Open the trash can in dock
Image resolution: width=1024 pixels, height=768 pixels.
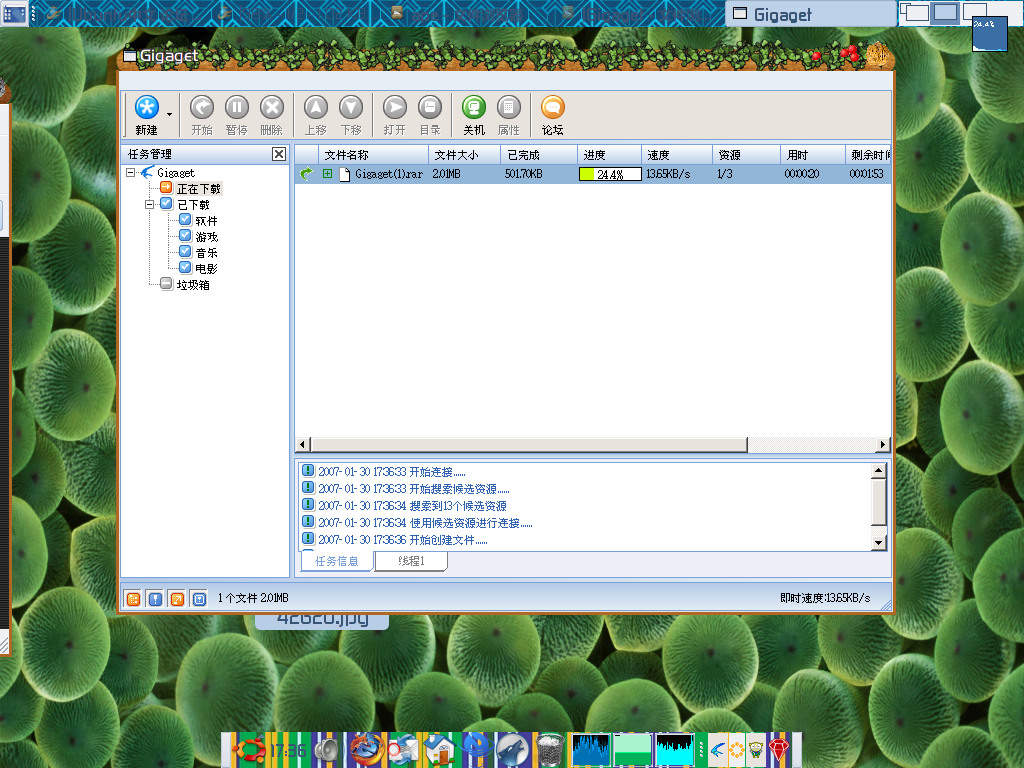pos(550,750)
